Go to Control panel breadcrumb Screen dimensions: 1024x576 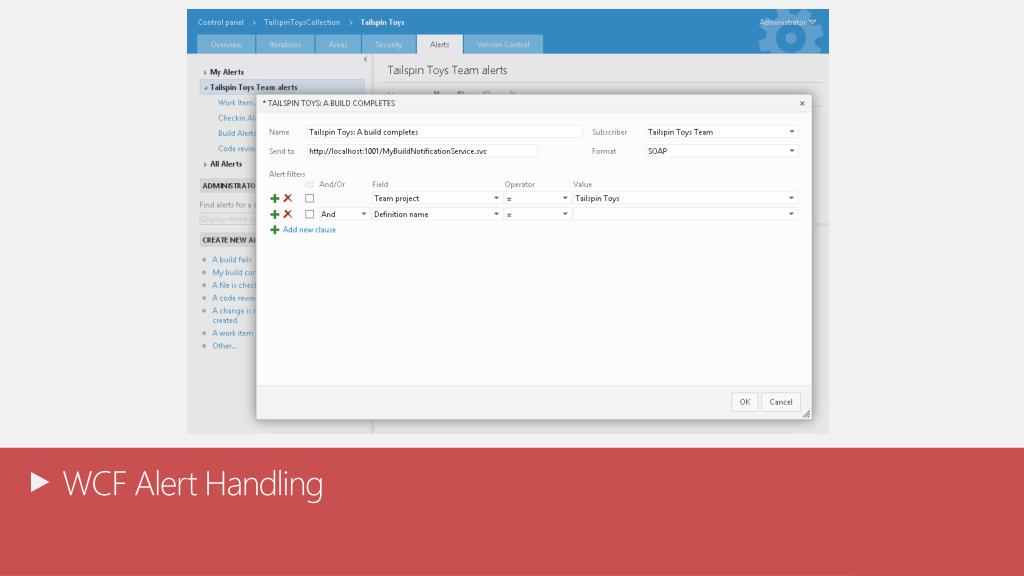click(221, 22)
